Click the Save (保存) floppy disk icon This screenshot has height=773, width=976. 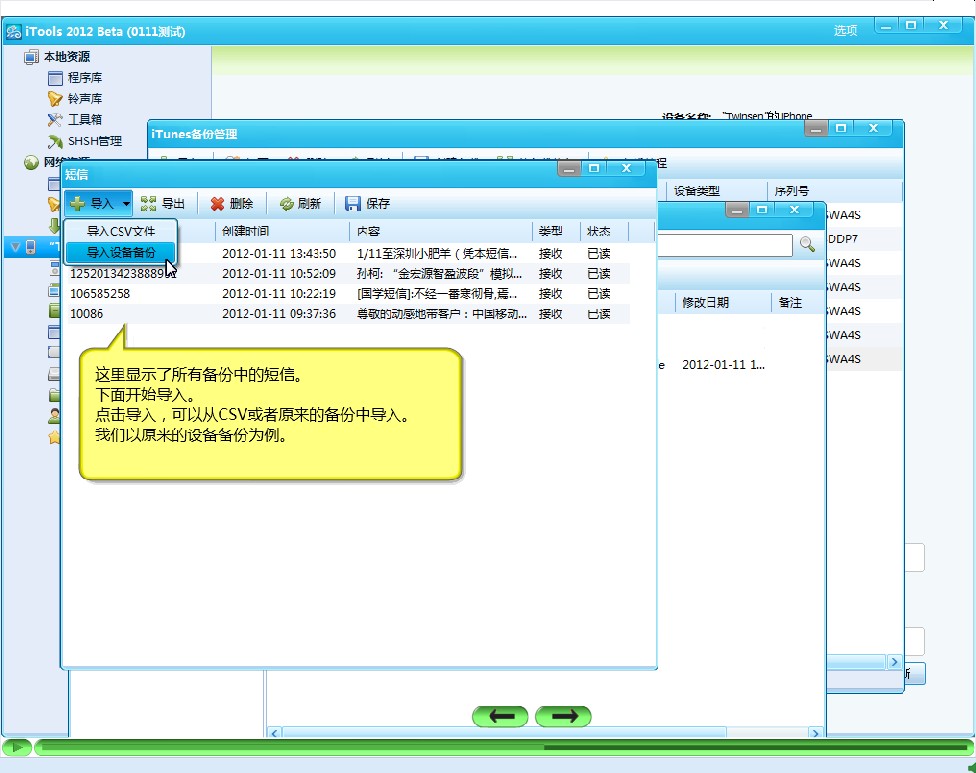(x=353, y=204)
